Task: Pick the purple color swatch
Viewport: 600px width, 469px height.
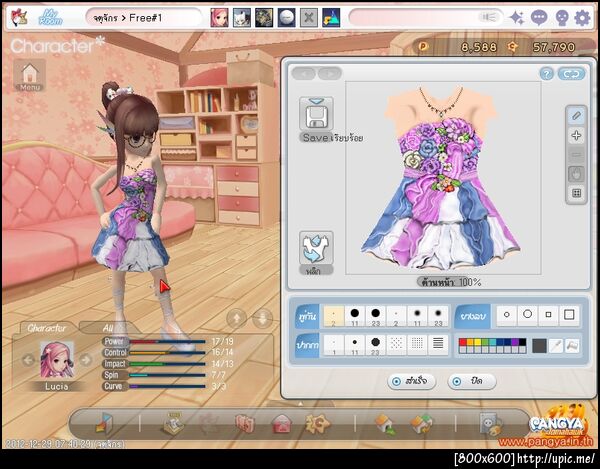Action: point(515,342)
